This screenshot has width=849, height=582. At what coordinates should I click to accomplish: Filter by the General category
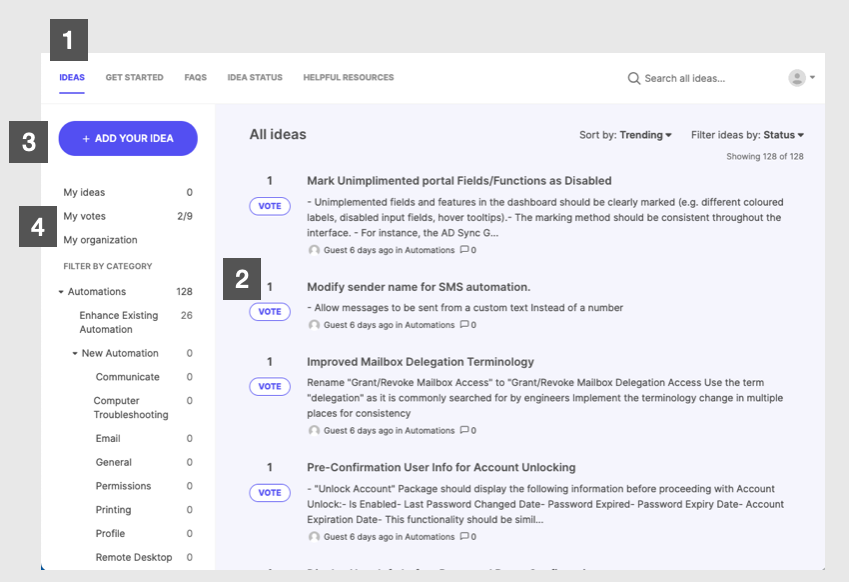point(114,462)
